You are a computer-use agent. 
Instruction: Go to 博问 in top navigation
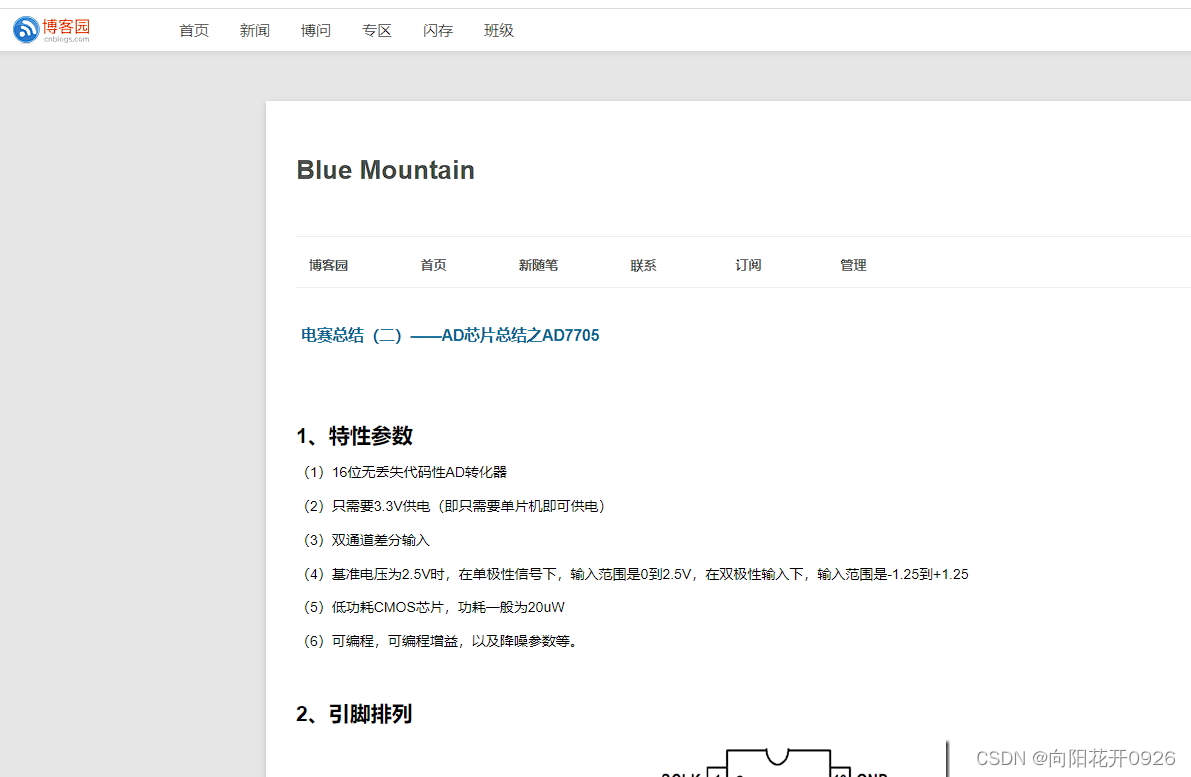[x=315, y=30]
